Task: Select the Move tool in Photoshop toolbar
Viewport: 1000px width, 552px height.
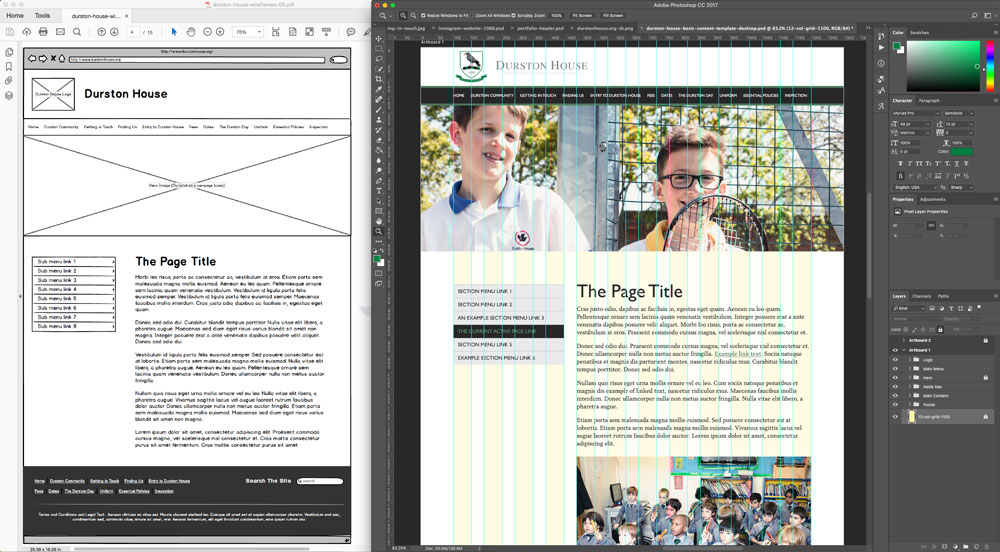Action: (379, 38)
